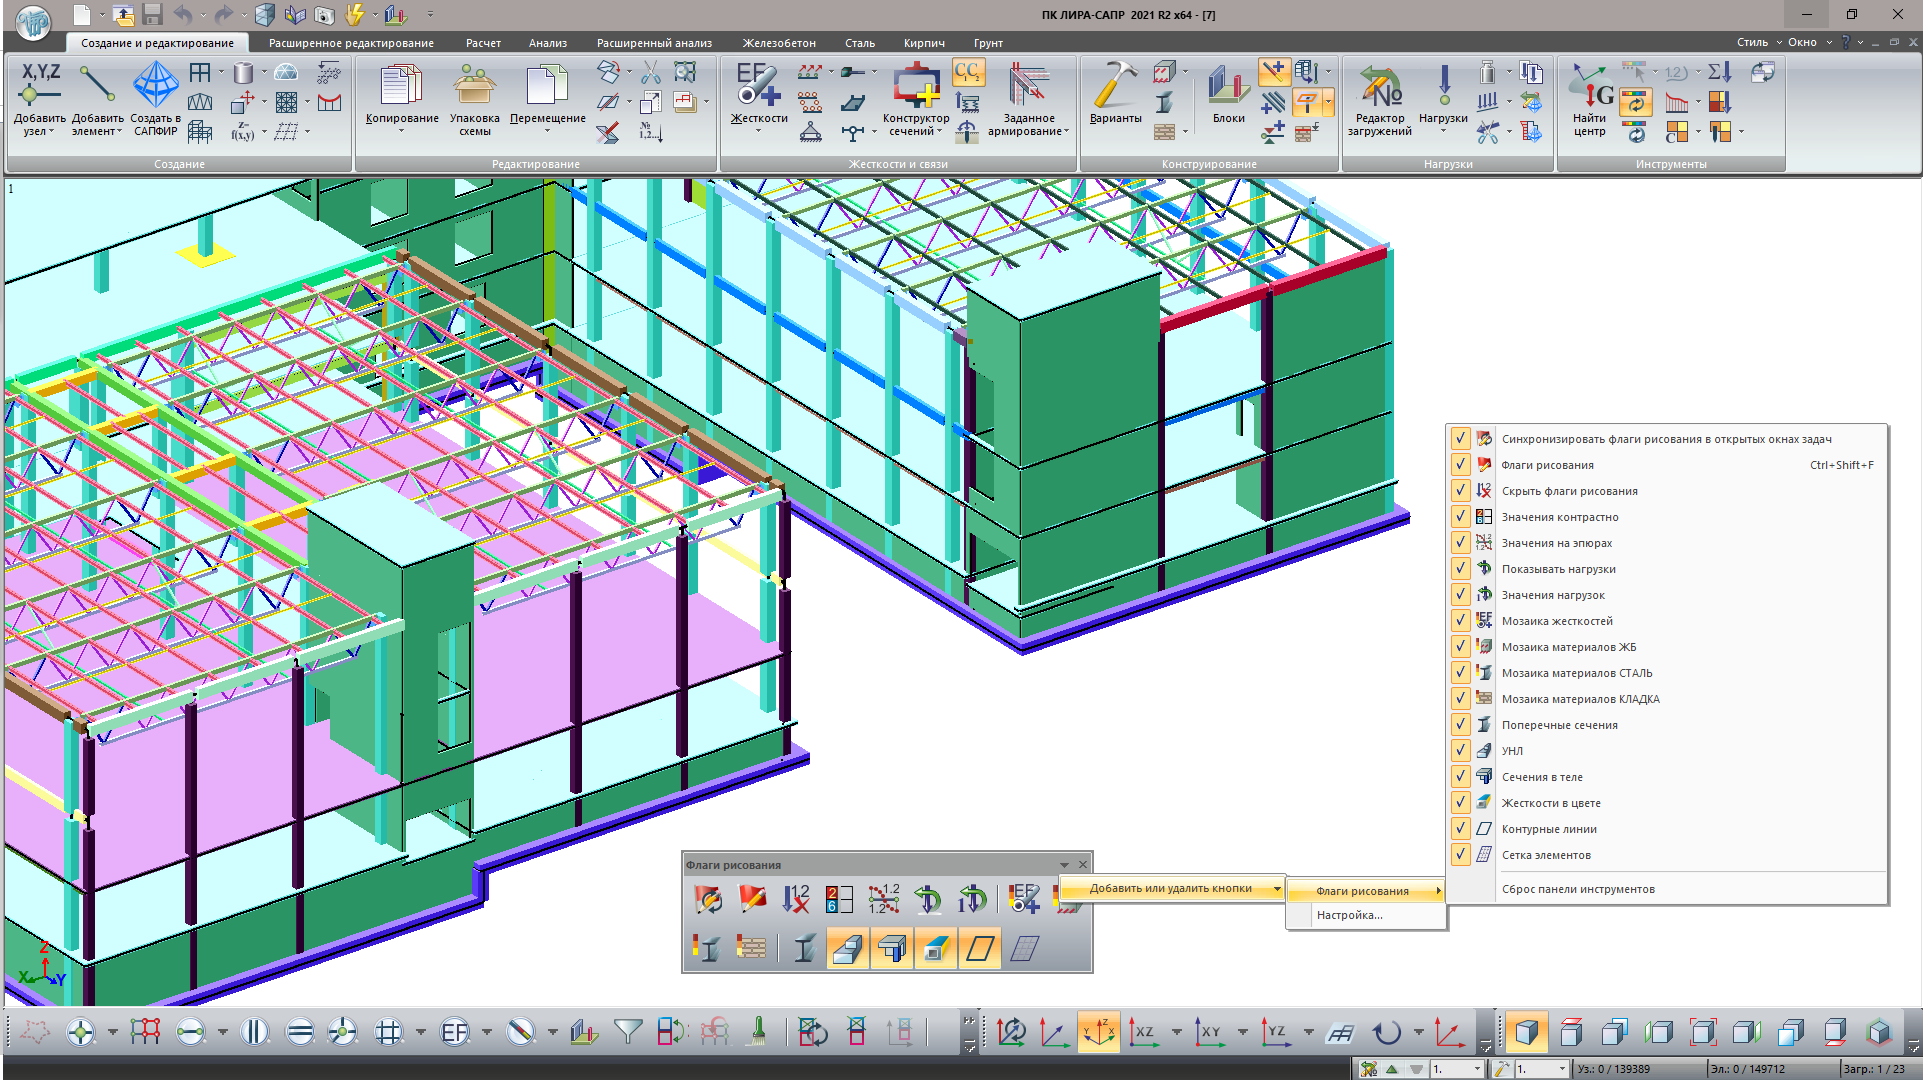Switch to Грунт ribbon tab
The width and height of the screenshot is (1923, 1080).
(x=988, y=43)
